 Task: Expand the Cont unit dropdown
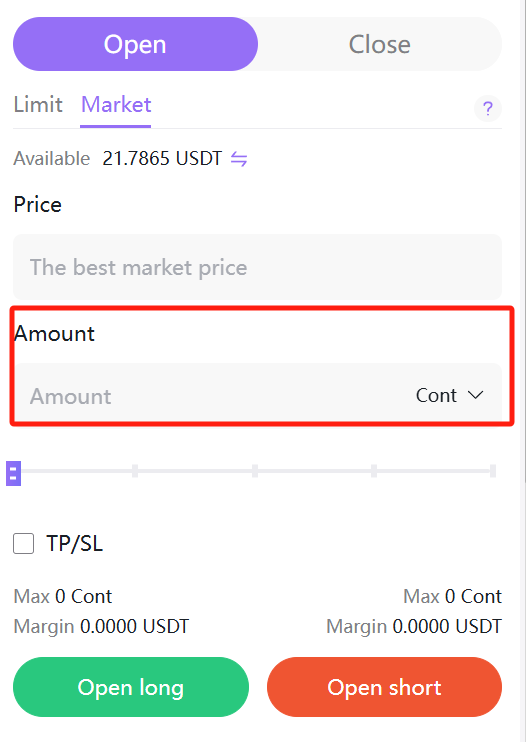pos(449,396)
